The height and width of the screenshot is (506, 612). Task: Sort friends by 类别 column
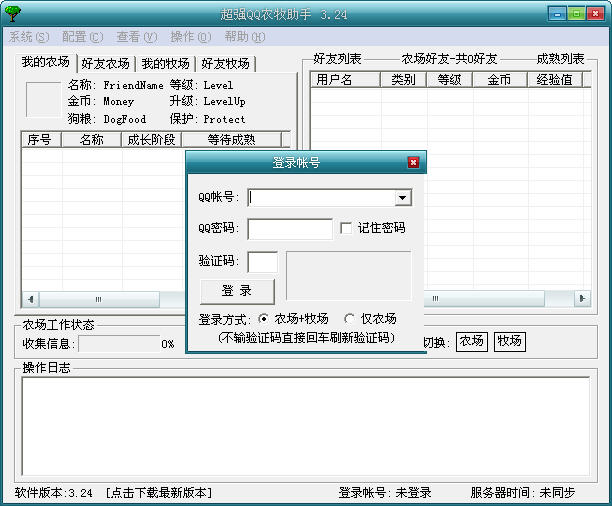(x=403, y=80)
